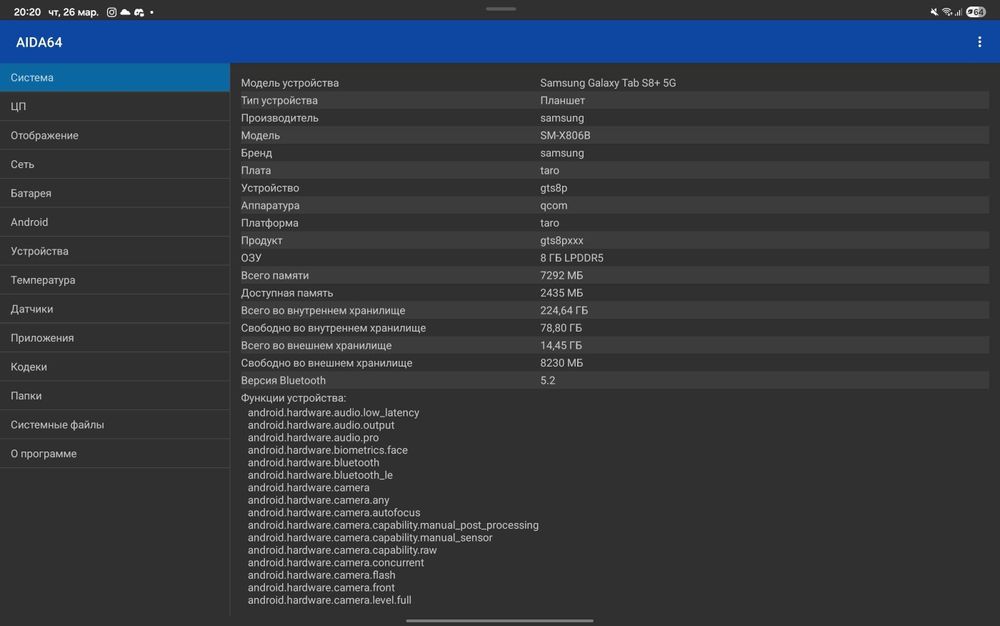The height and width of the screenshot is (626, 1000).
Task: Tap android.hardware.bluetooth_le entry
Action: [320, 475]
